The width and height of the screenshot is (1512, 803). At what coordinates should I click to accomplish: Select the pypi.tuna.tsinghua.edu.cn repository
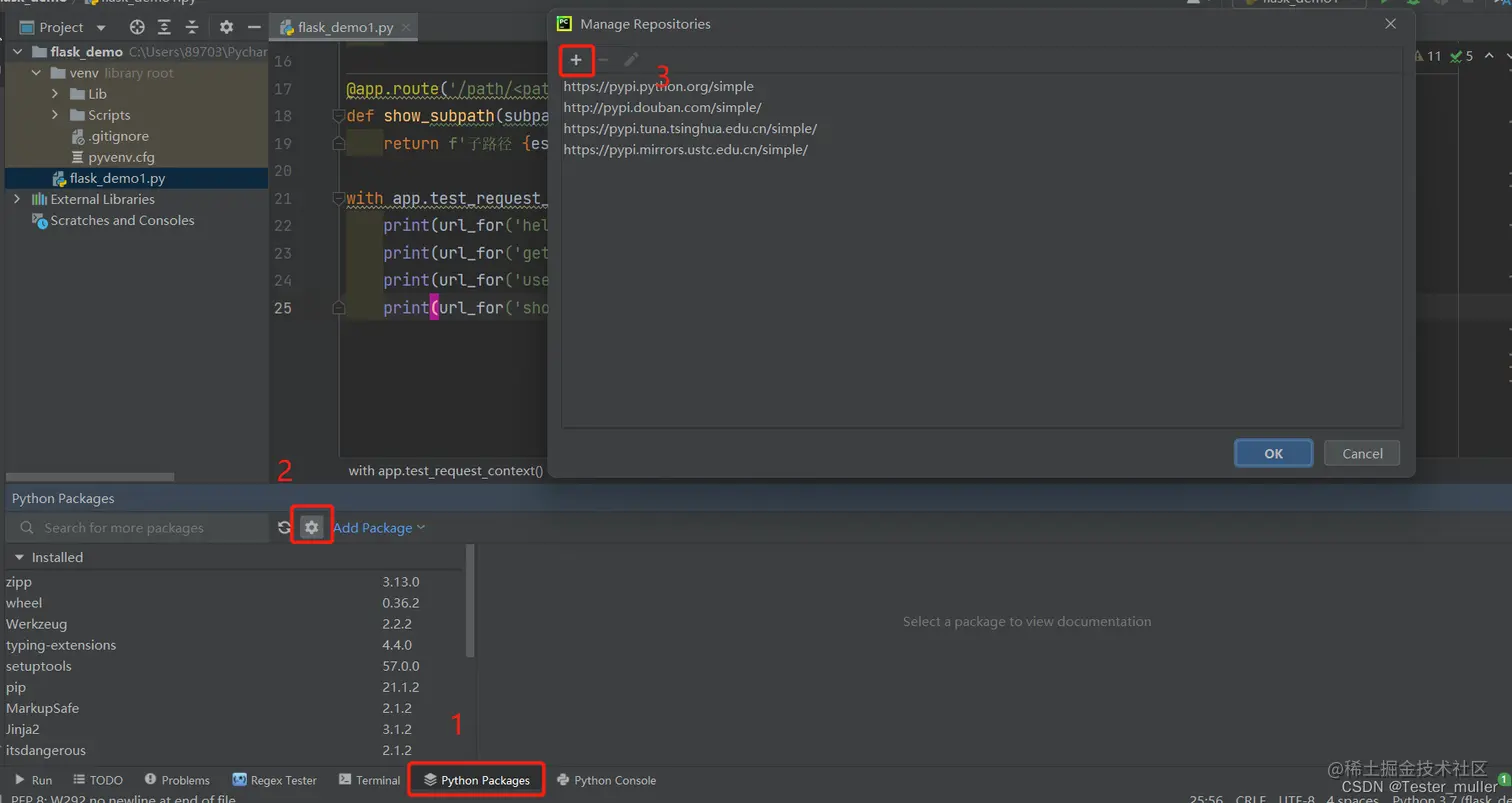pos(690,129)
